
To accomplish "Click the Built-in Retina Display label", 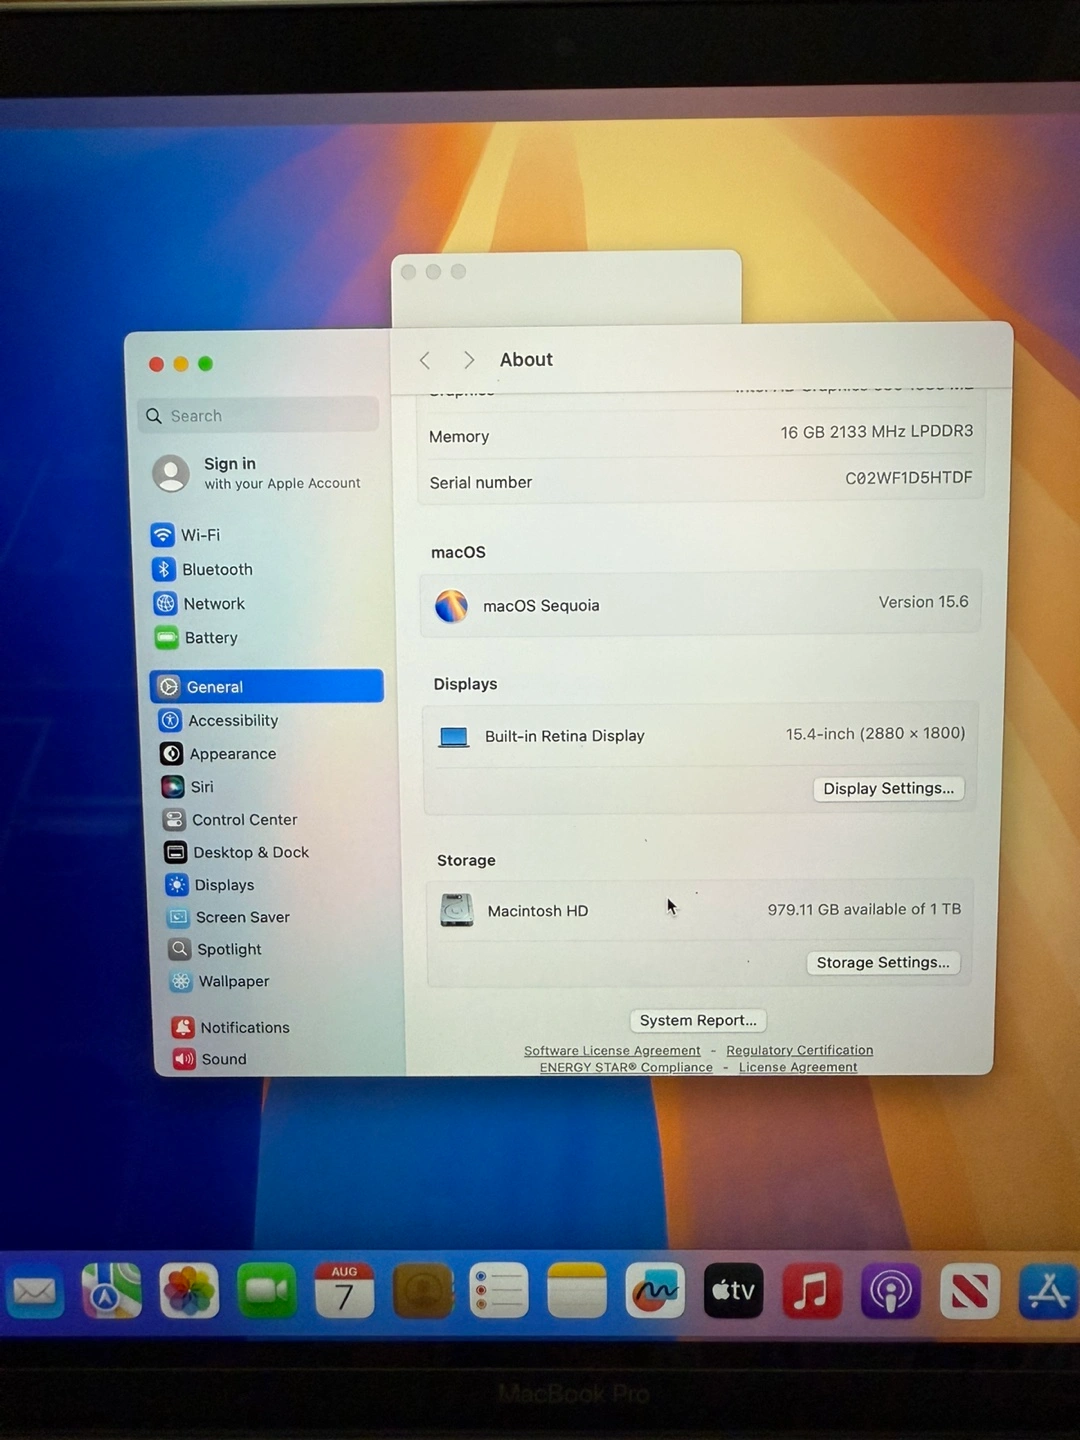I will click(565, 736).
